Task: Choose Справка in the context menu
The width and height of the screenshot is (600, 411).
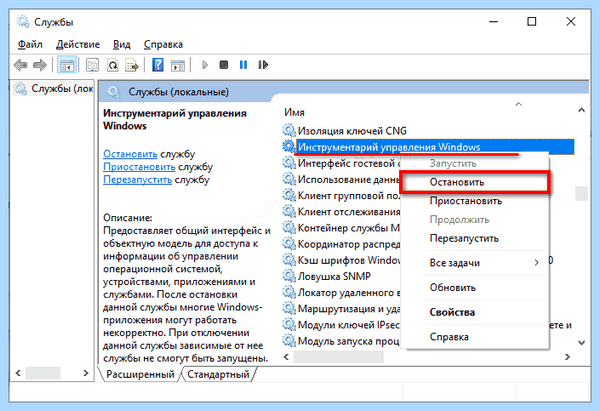Action: pyautogui.click(x=474, y=337)
